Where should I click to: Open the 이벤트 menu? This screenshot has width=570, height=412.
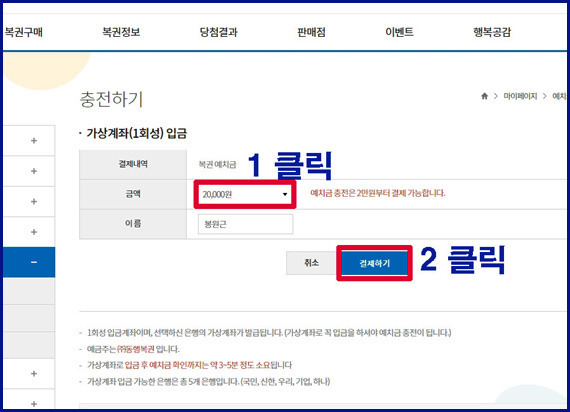click(x=399, y=32)
